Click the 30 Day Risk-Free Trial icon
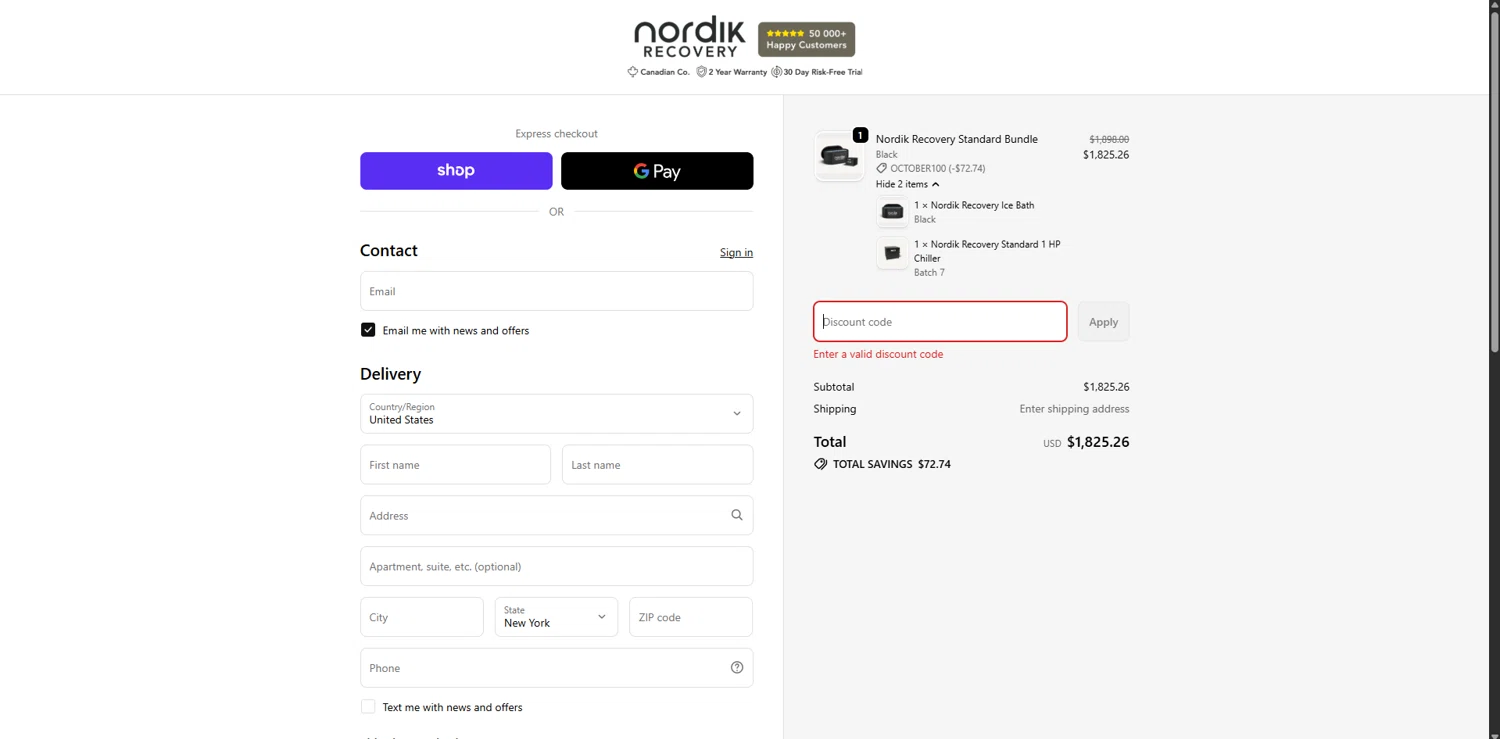This screenshot has height=739, width=1500. (x=776, y=72)
